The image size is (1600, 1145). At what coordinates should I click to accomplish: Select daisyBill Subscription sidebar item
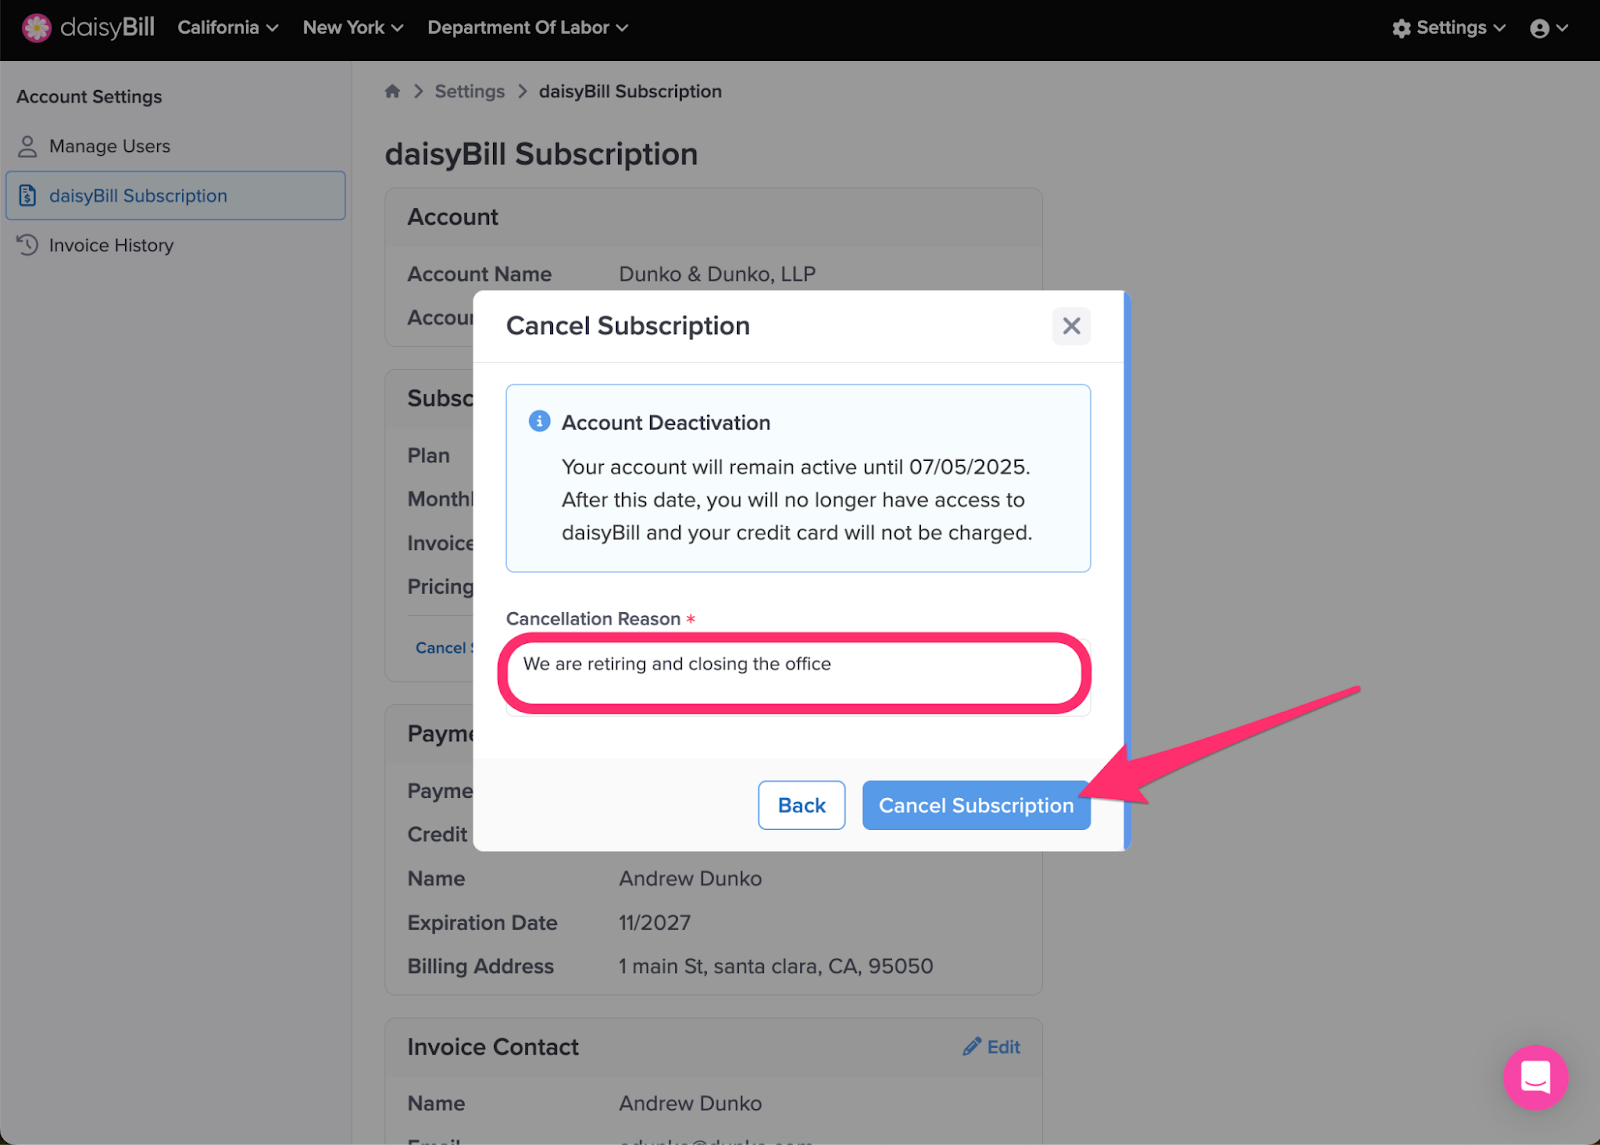pyautogui.click(x=176, y=196)
